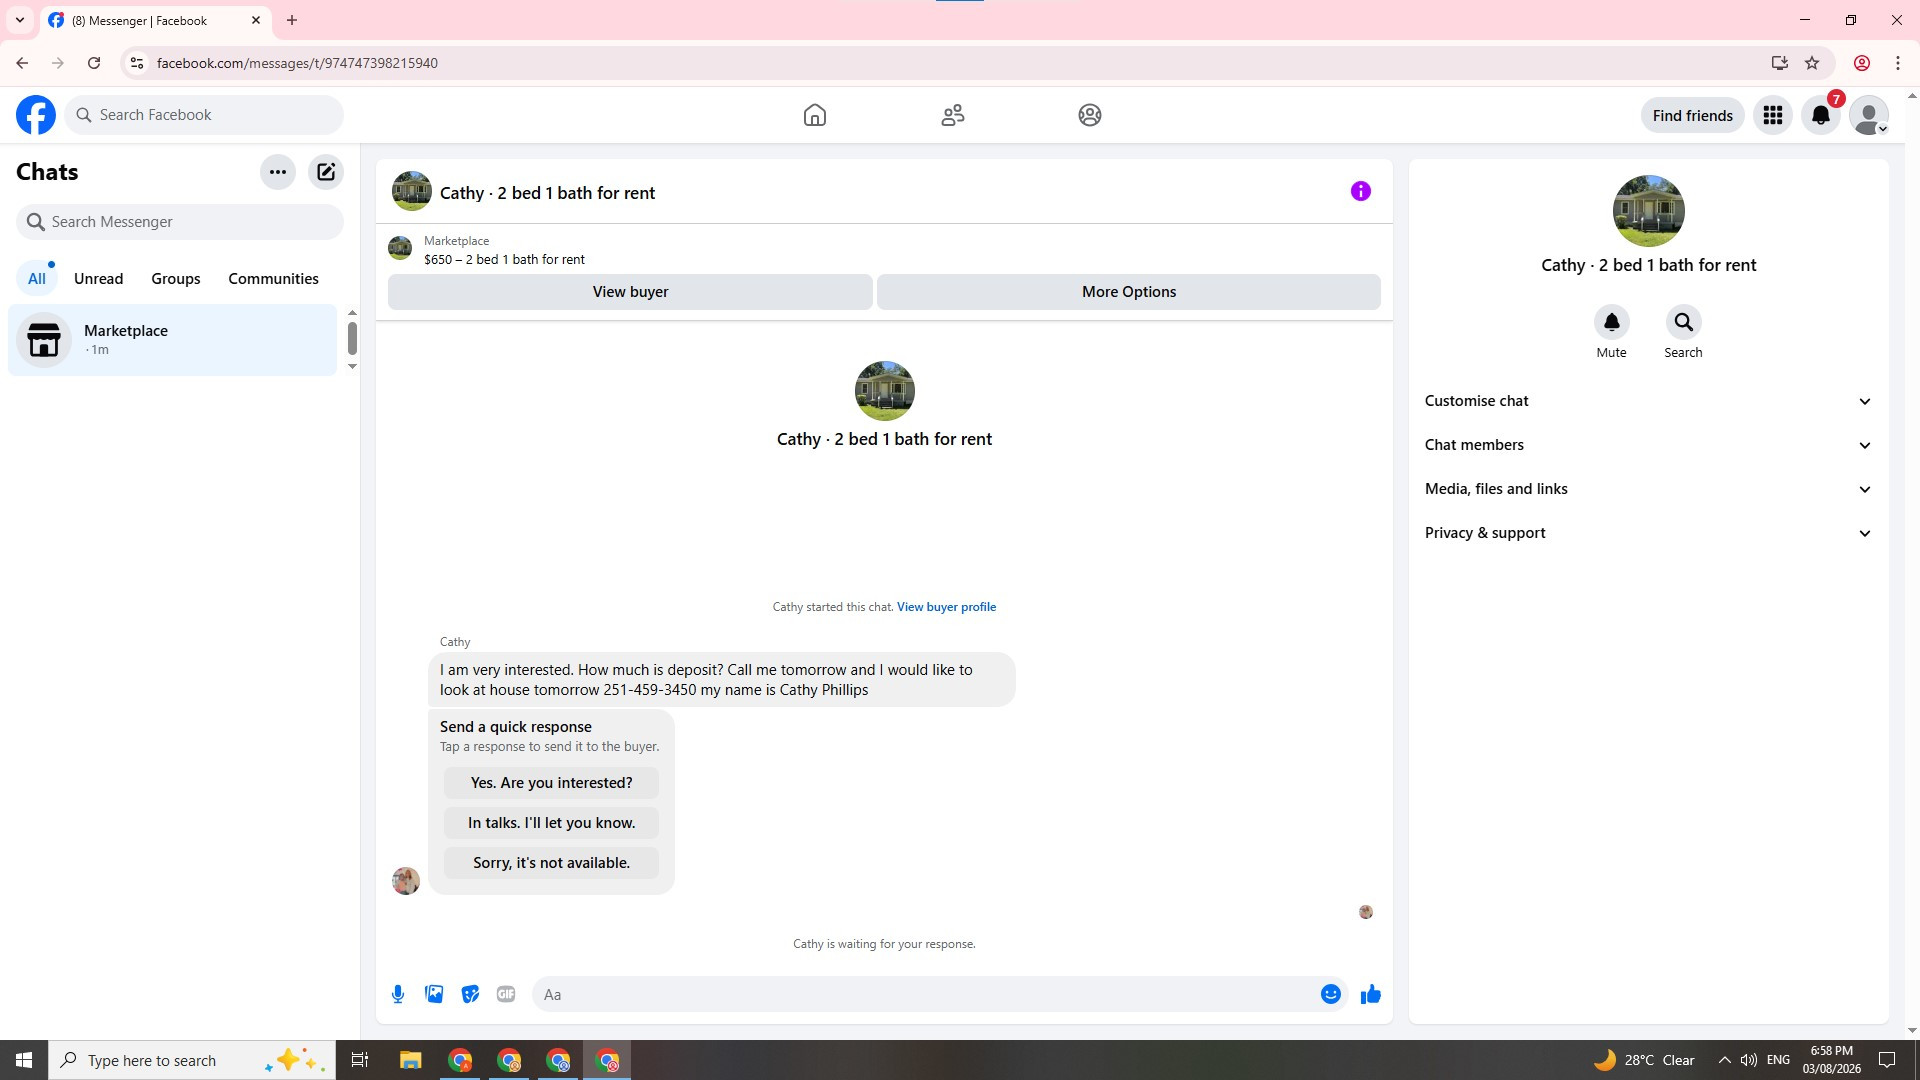
Task: Open the GIF picker icon
Action: click(506, 994)
